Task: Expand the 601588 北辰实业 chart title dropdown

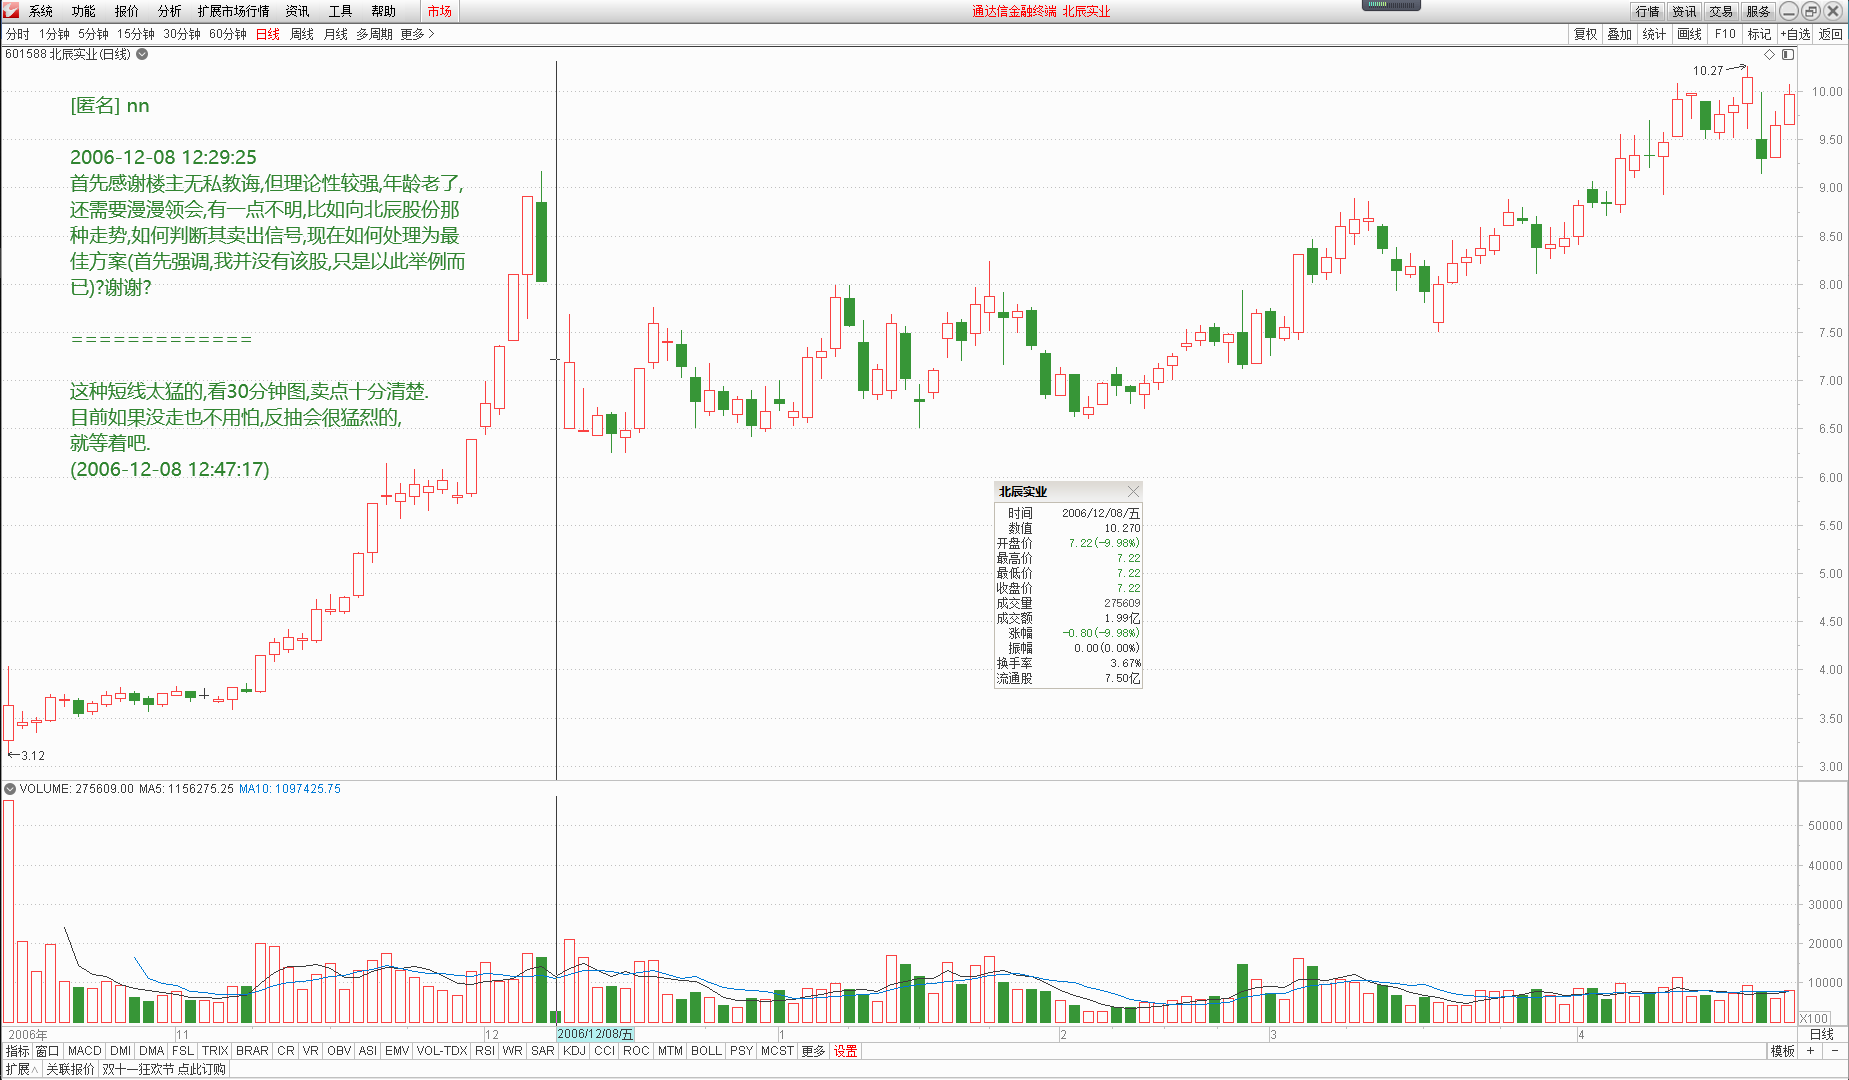Action: pyautogui.click(x=142, y=54)
